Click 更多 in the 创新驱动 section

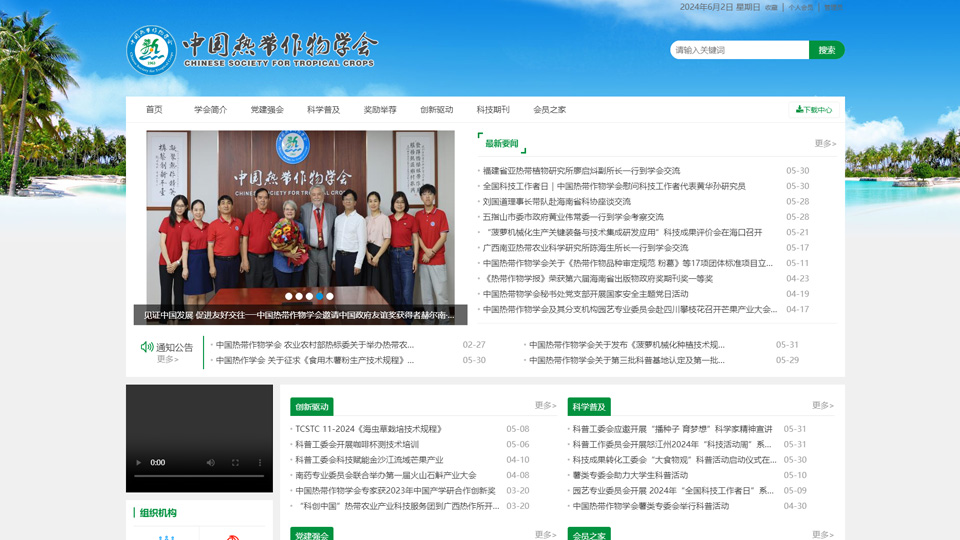tap(546, 405)
